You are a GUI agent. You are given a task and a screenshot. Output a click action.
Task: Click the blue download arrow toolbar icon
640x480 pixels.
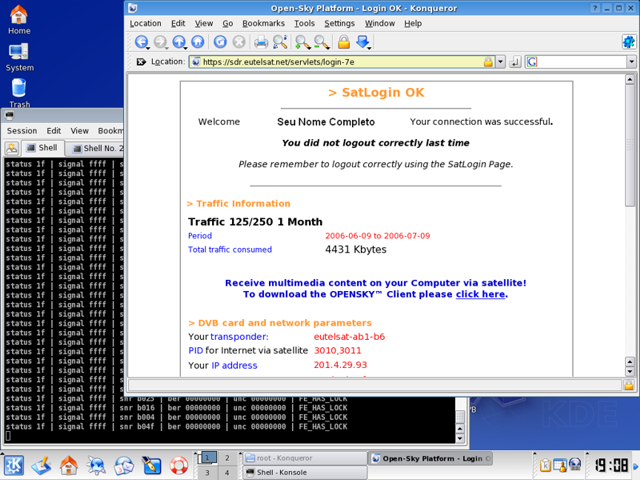[363, 42]
